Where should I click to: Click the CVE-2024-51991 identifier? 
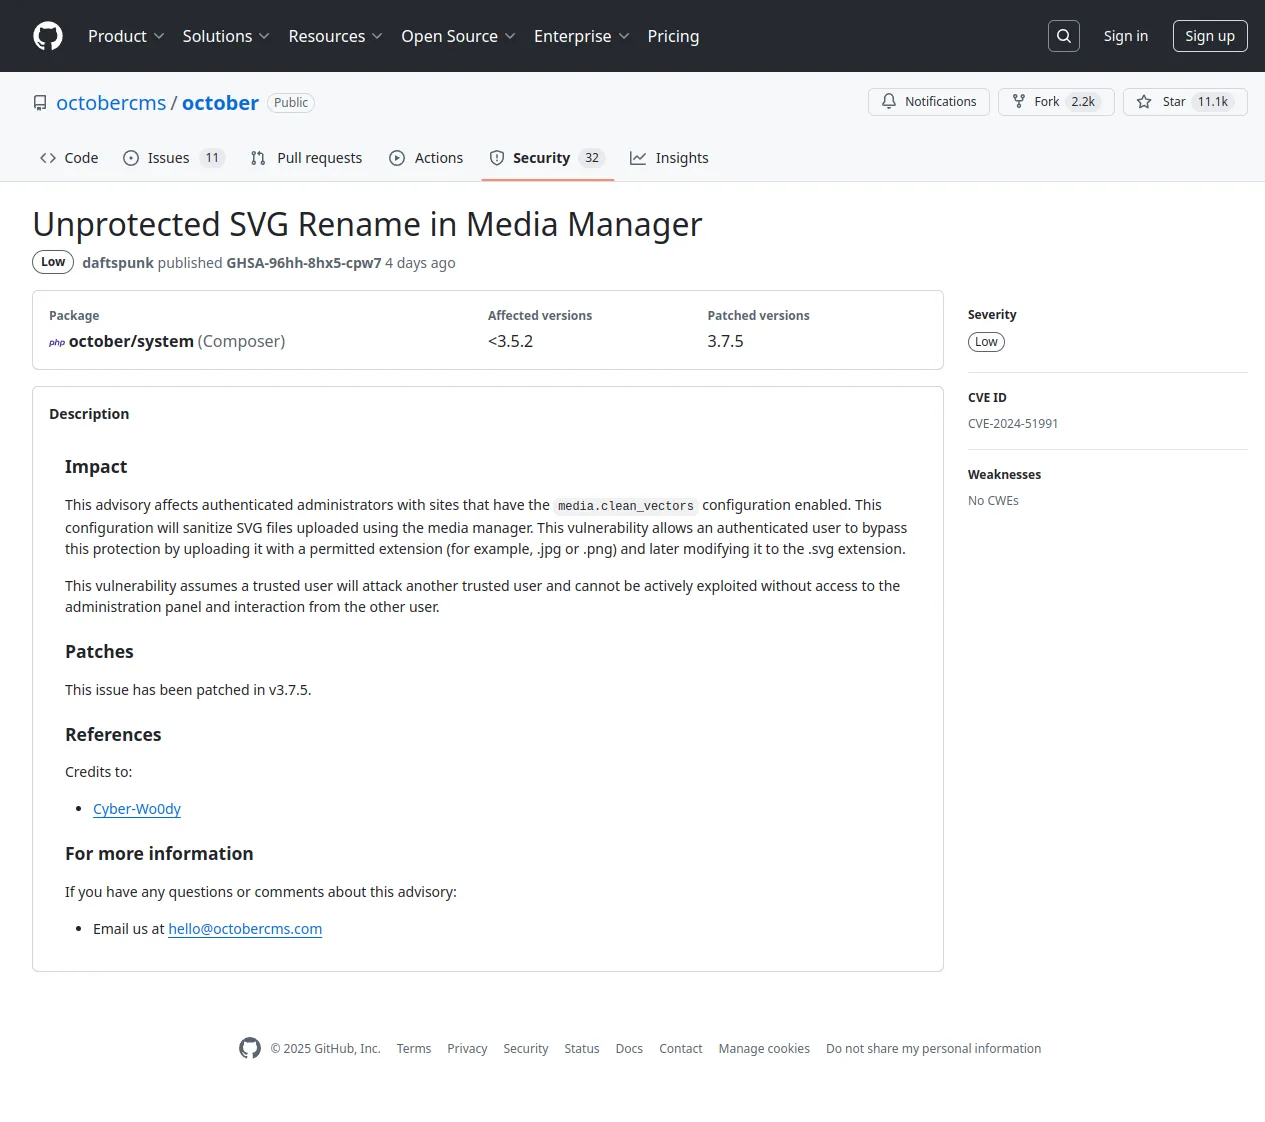(x=1013, y=424)
